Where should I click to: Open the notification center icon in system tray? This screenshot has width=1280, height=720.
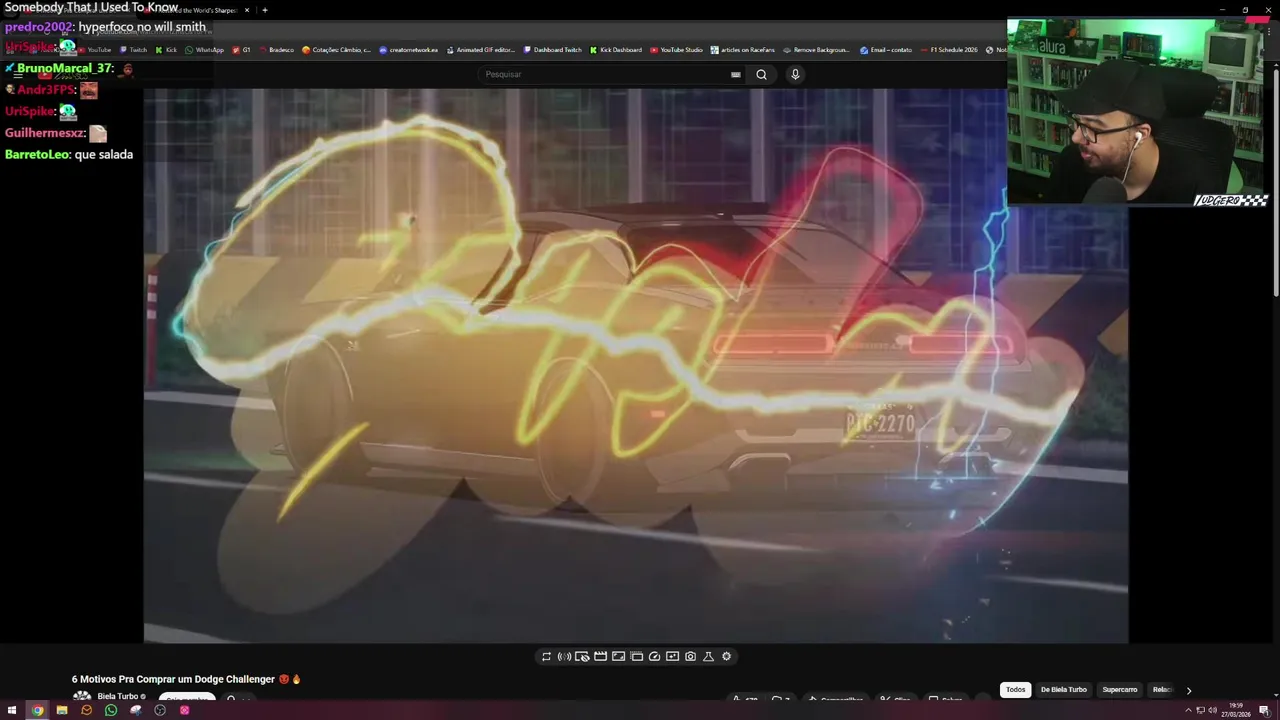tap(1264, 711)
